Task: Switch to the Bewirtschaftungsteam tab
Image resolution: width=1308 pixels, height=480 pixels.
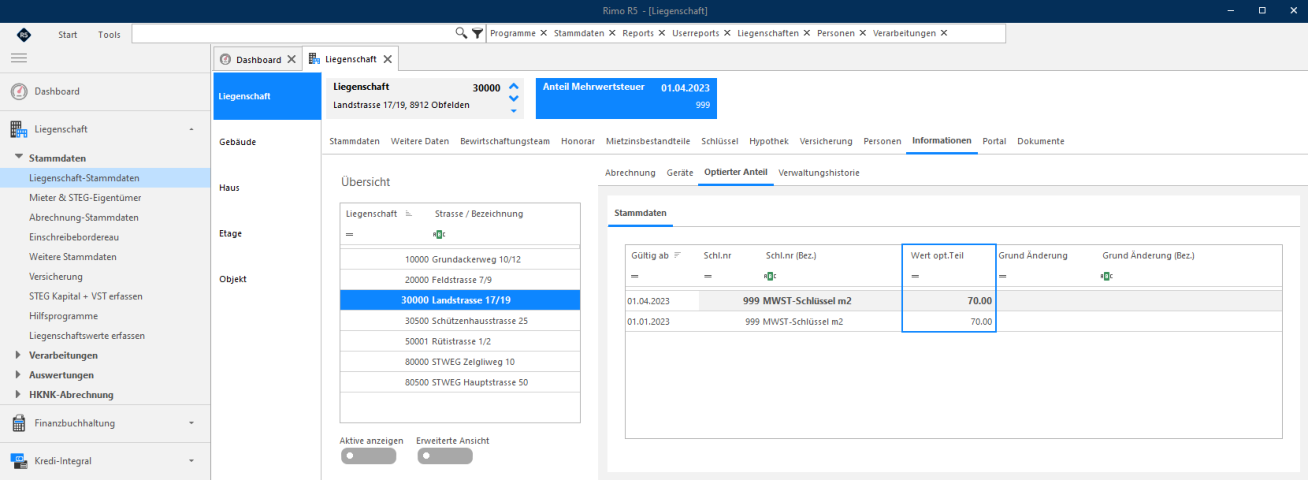Action: click(505, 141)
